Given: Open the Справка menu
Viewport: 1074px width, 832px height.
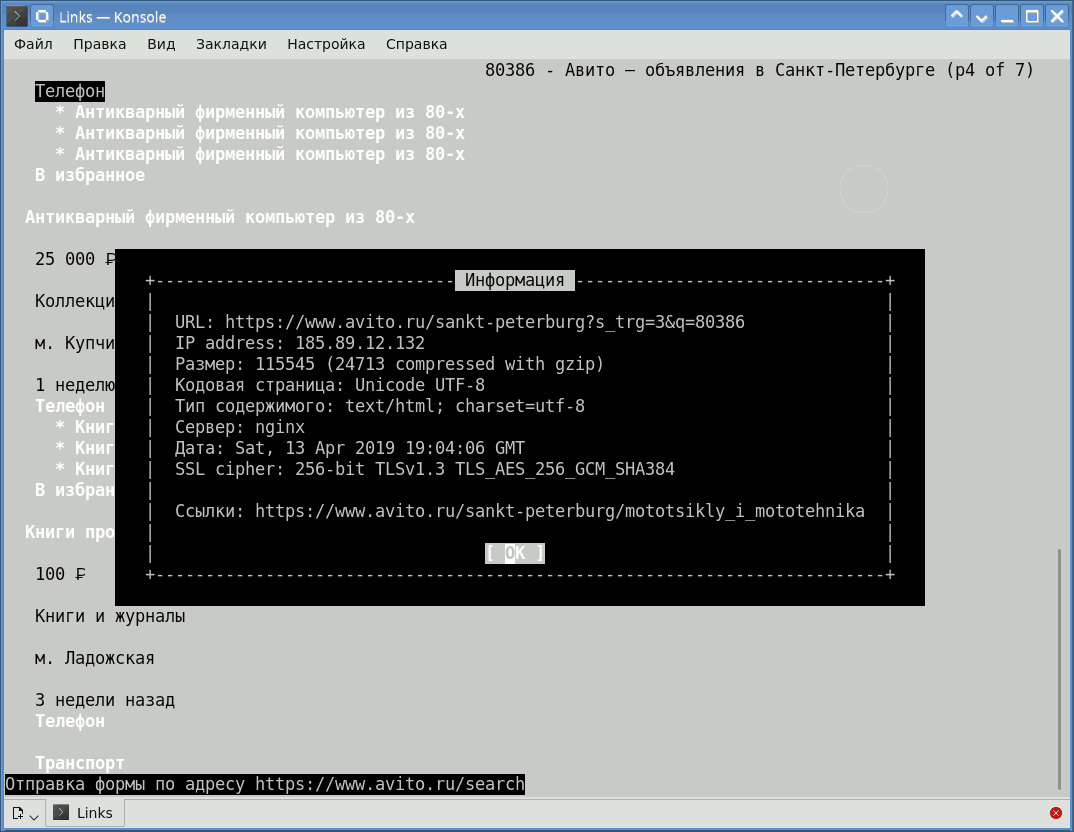Looking at the screenshot, I should [416, 44].
